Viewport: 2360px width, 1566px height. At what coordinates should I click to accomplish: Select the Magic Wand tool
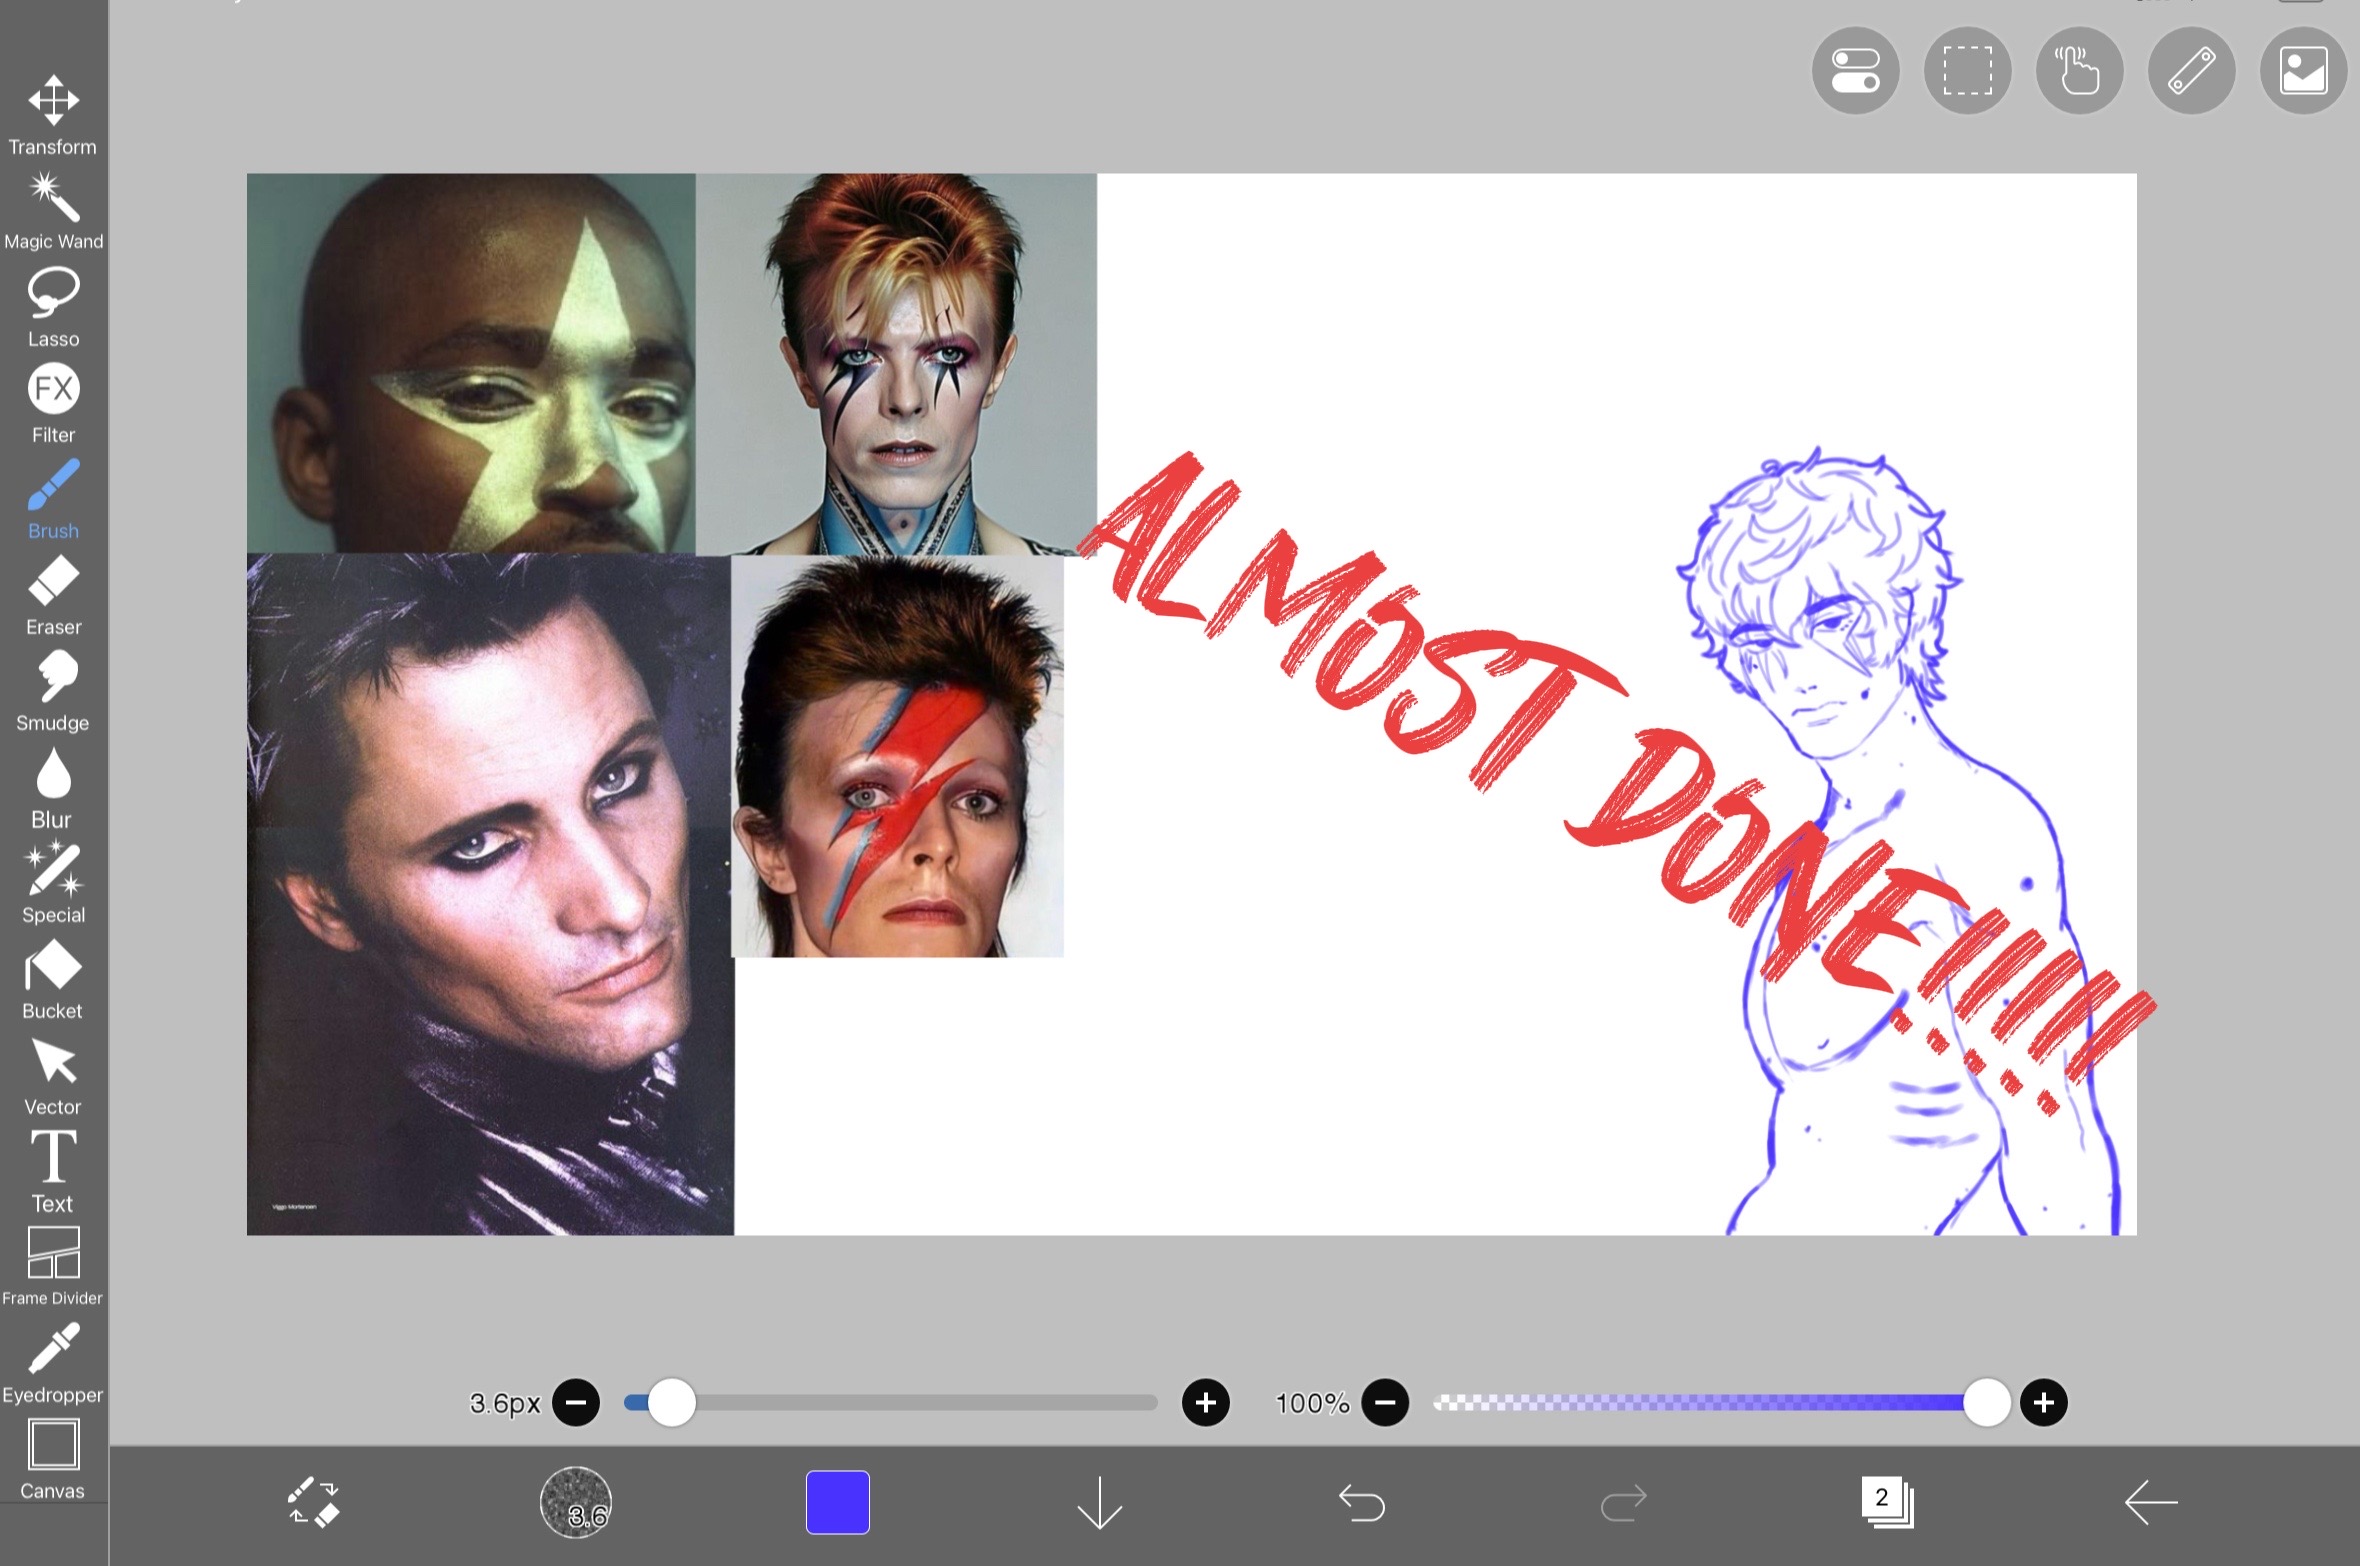click(53, 210)
